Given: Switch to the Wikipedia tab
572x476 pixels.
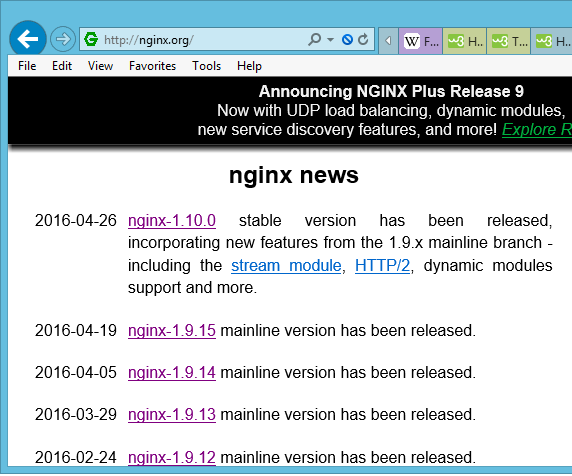Looking at the screenshot, I should pos(420,41).
